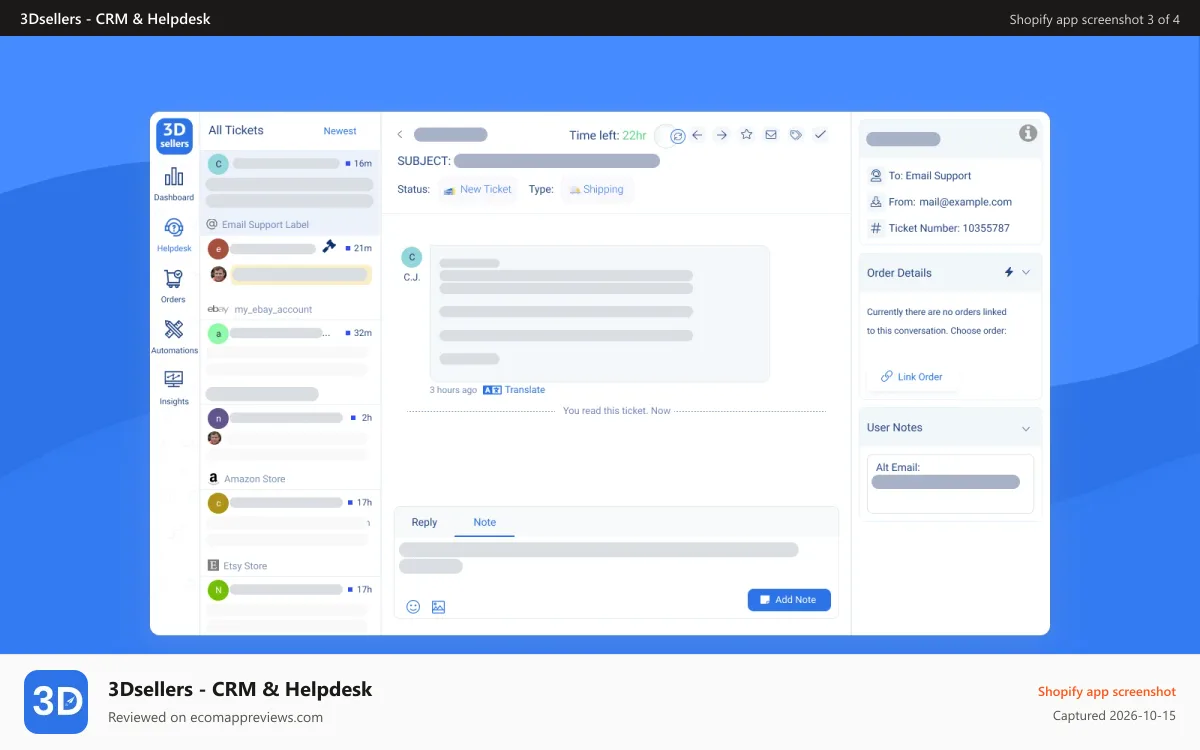Viewport: 1200px width, 750px height.
Task: Go to the Orders section
Action: click(x=174, y=286)
